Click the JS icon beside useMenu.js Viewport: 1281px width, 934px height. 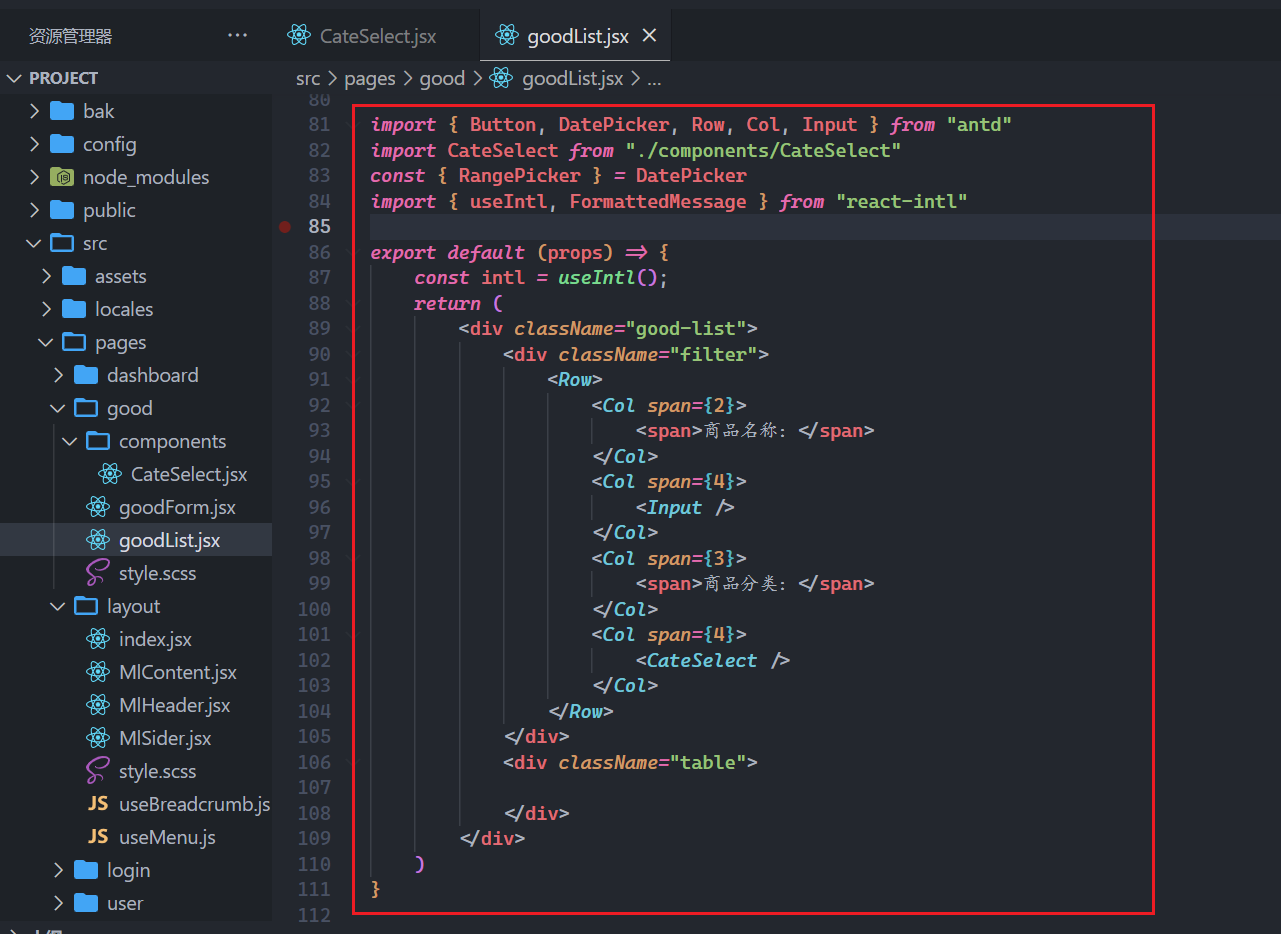click(98, 837)
